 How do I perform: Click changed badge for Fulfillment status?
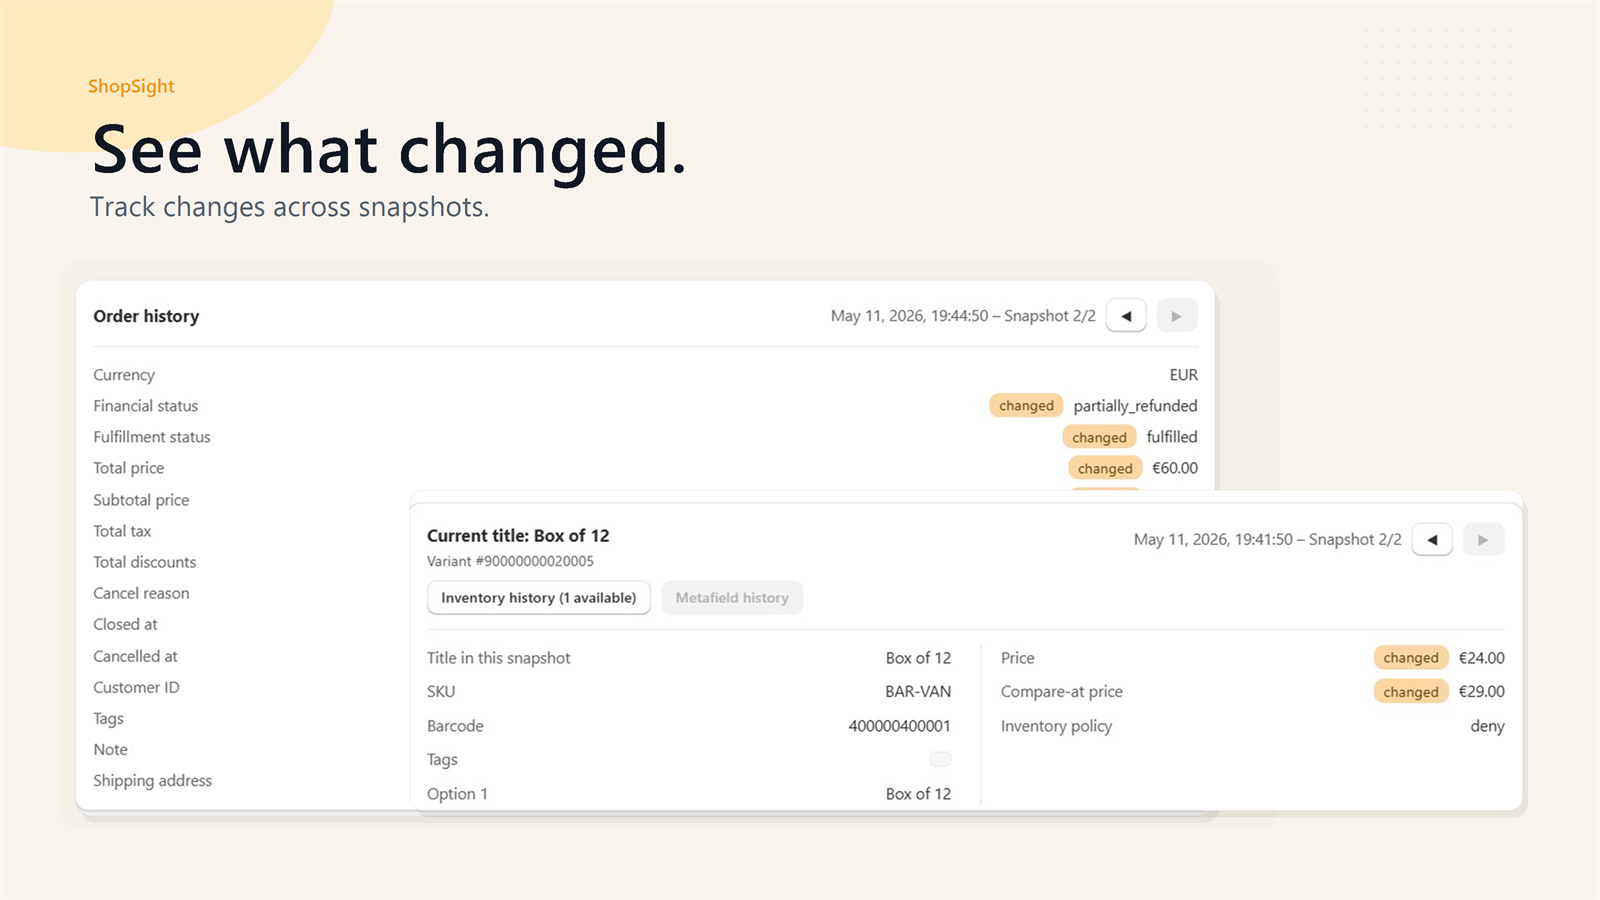[1099, 437]
